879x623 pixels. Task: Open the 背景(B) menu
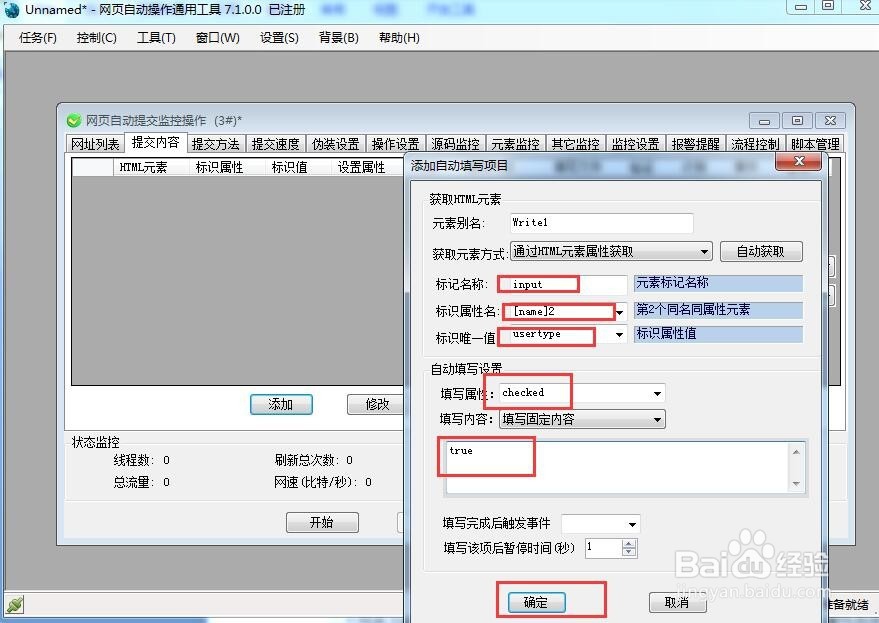click(339, 38)
